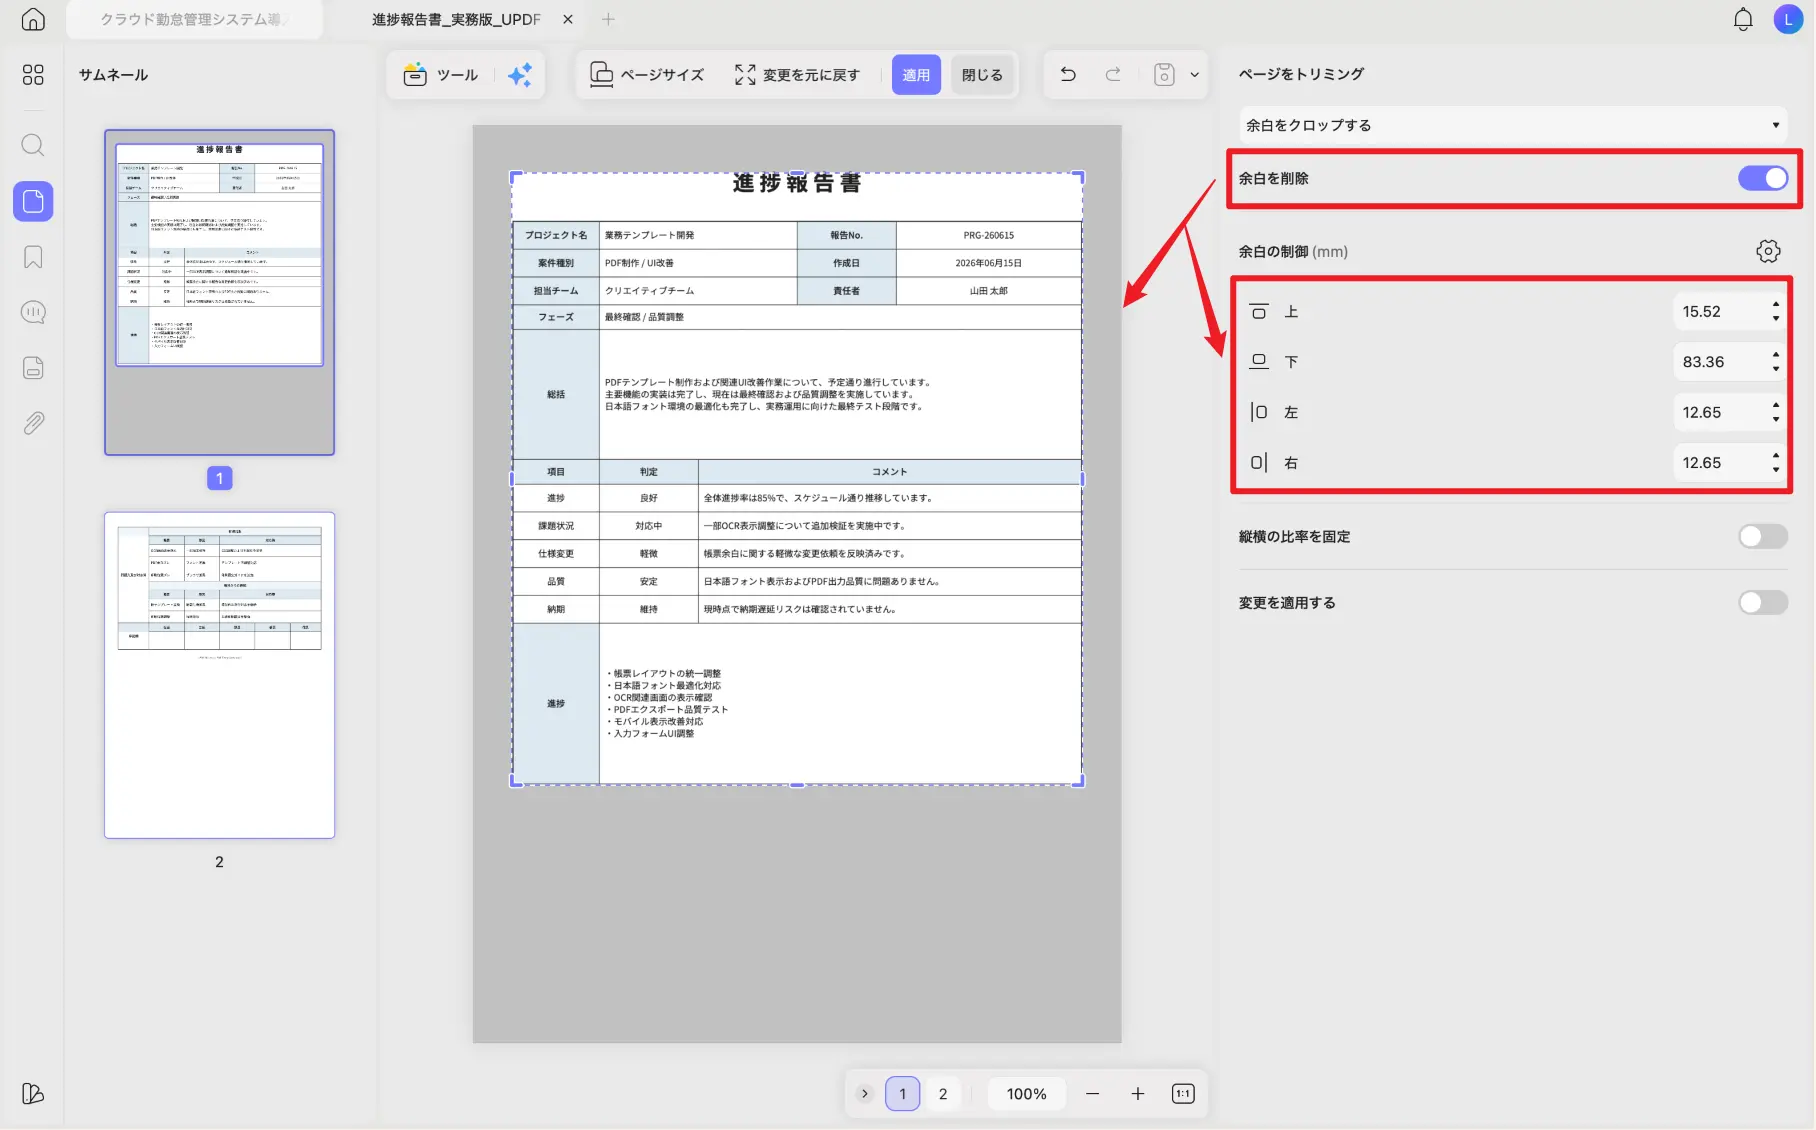Toggle the 余白を削除 switch
The image size is (1816, 1130).
[1763, 178]
